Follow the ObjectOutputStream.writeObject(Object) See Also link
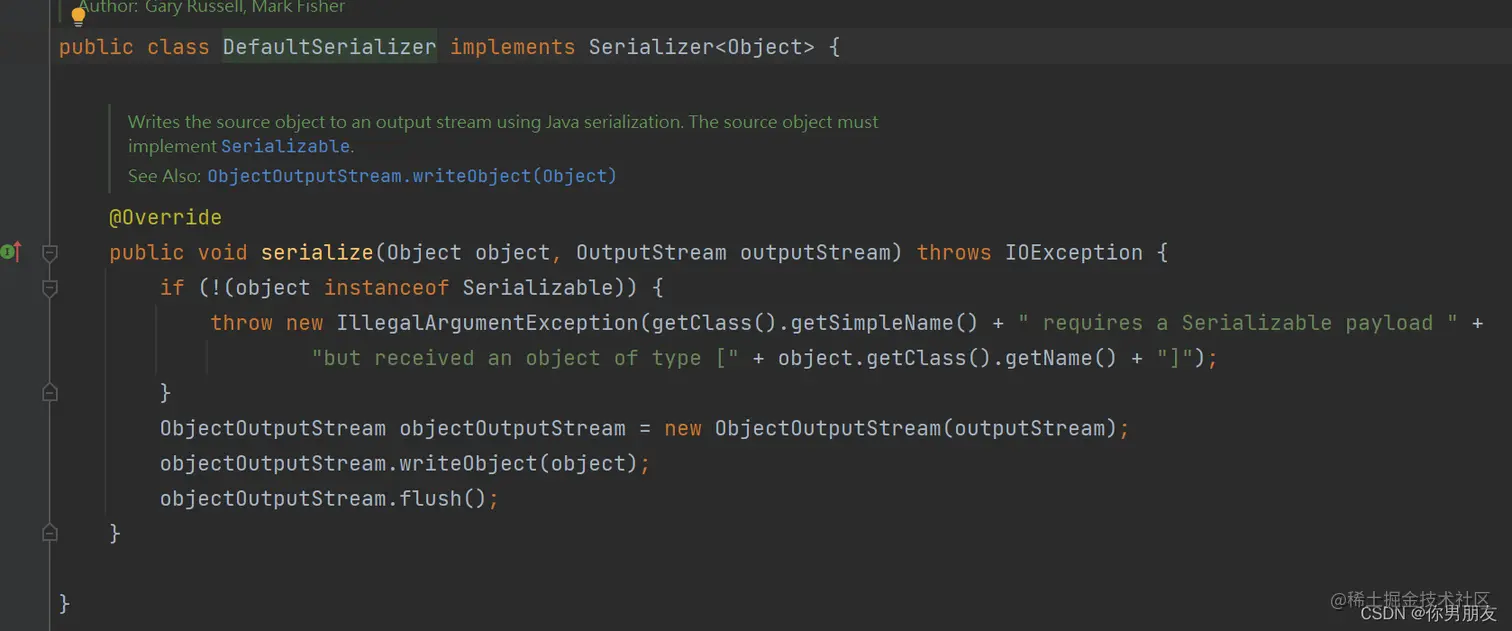Viewport: 1512px width, 631px height. [x=412, y=176]
